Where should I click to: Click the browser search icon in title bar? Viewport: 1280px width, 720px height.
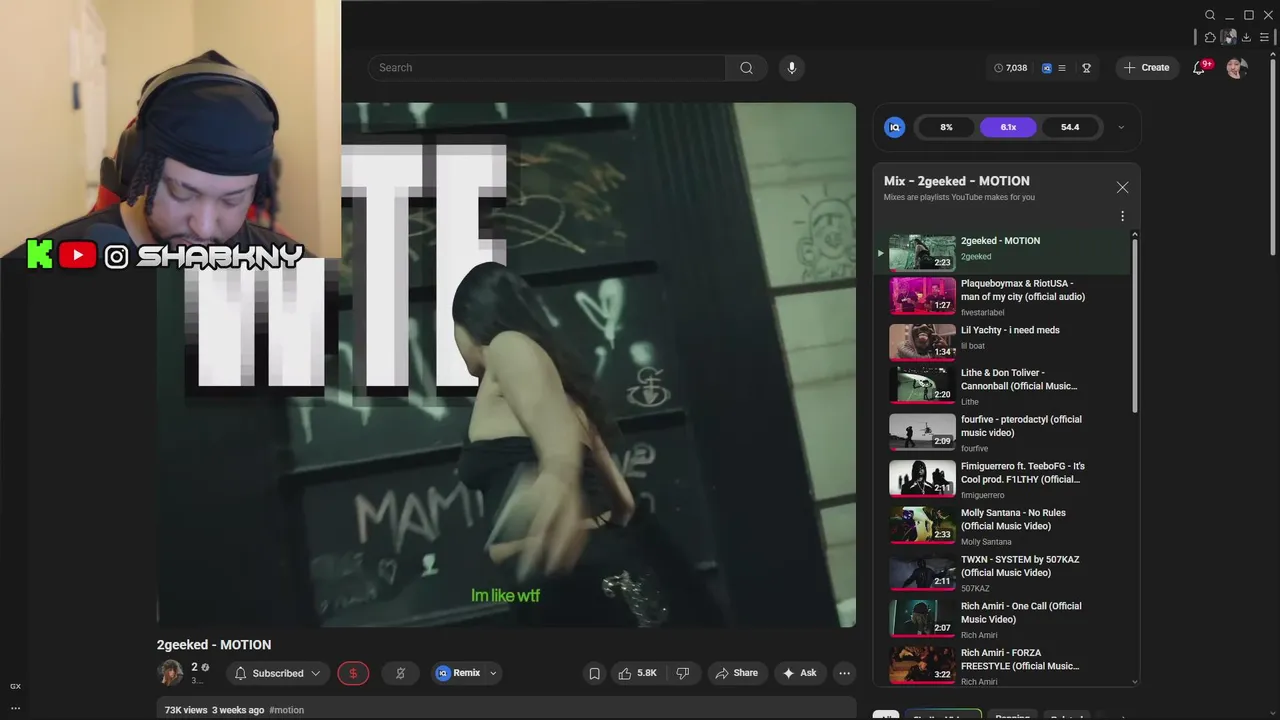click(x=1210, y=15)
